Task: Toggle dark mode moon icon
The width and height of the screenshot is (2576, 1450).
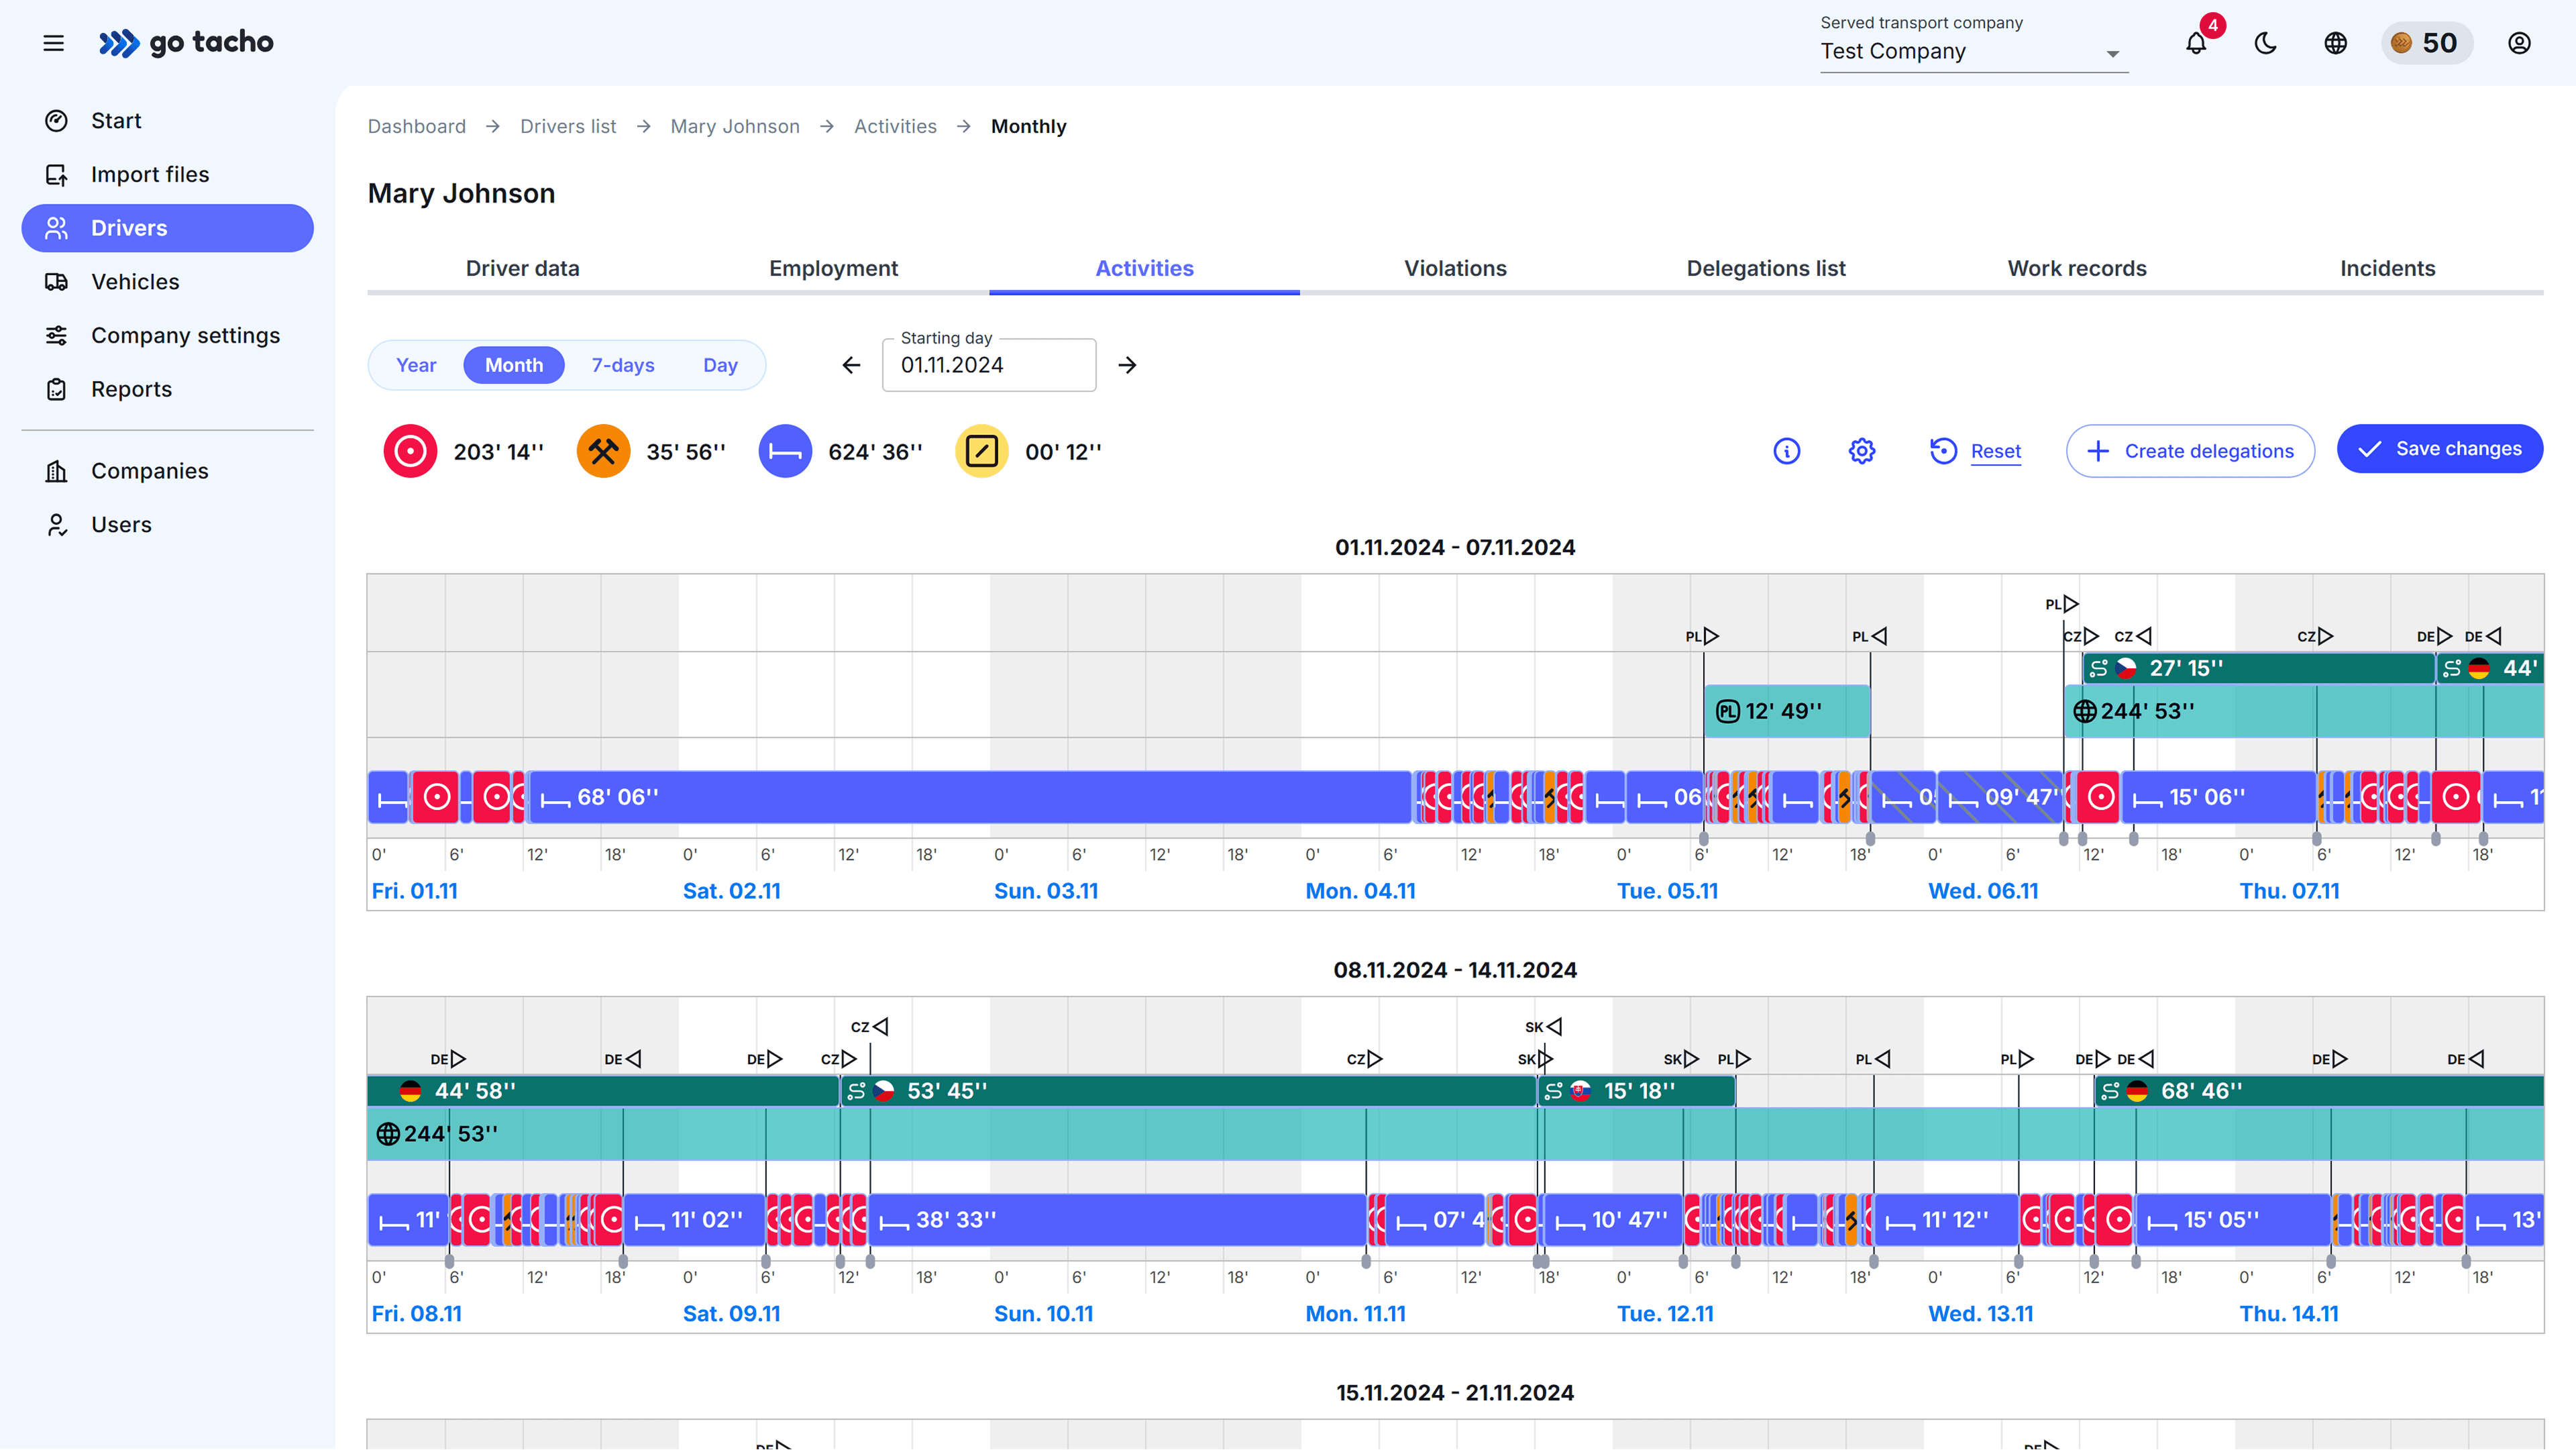Action: tap(2266, 43)
